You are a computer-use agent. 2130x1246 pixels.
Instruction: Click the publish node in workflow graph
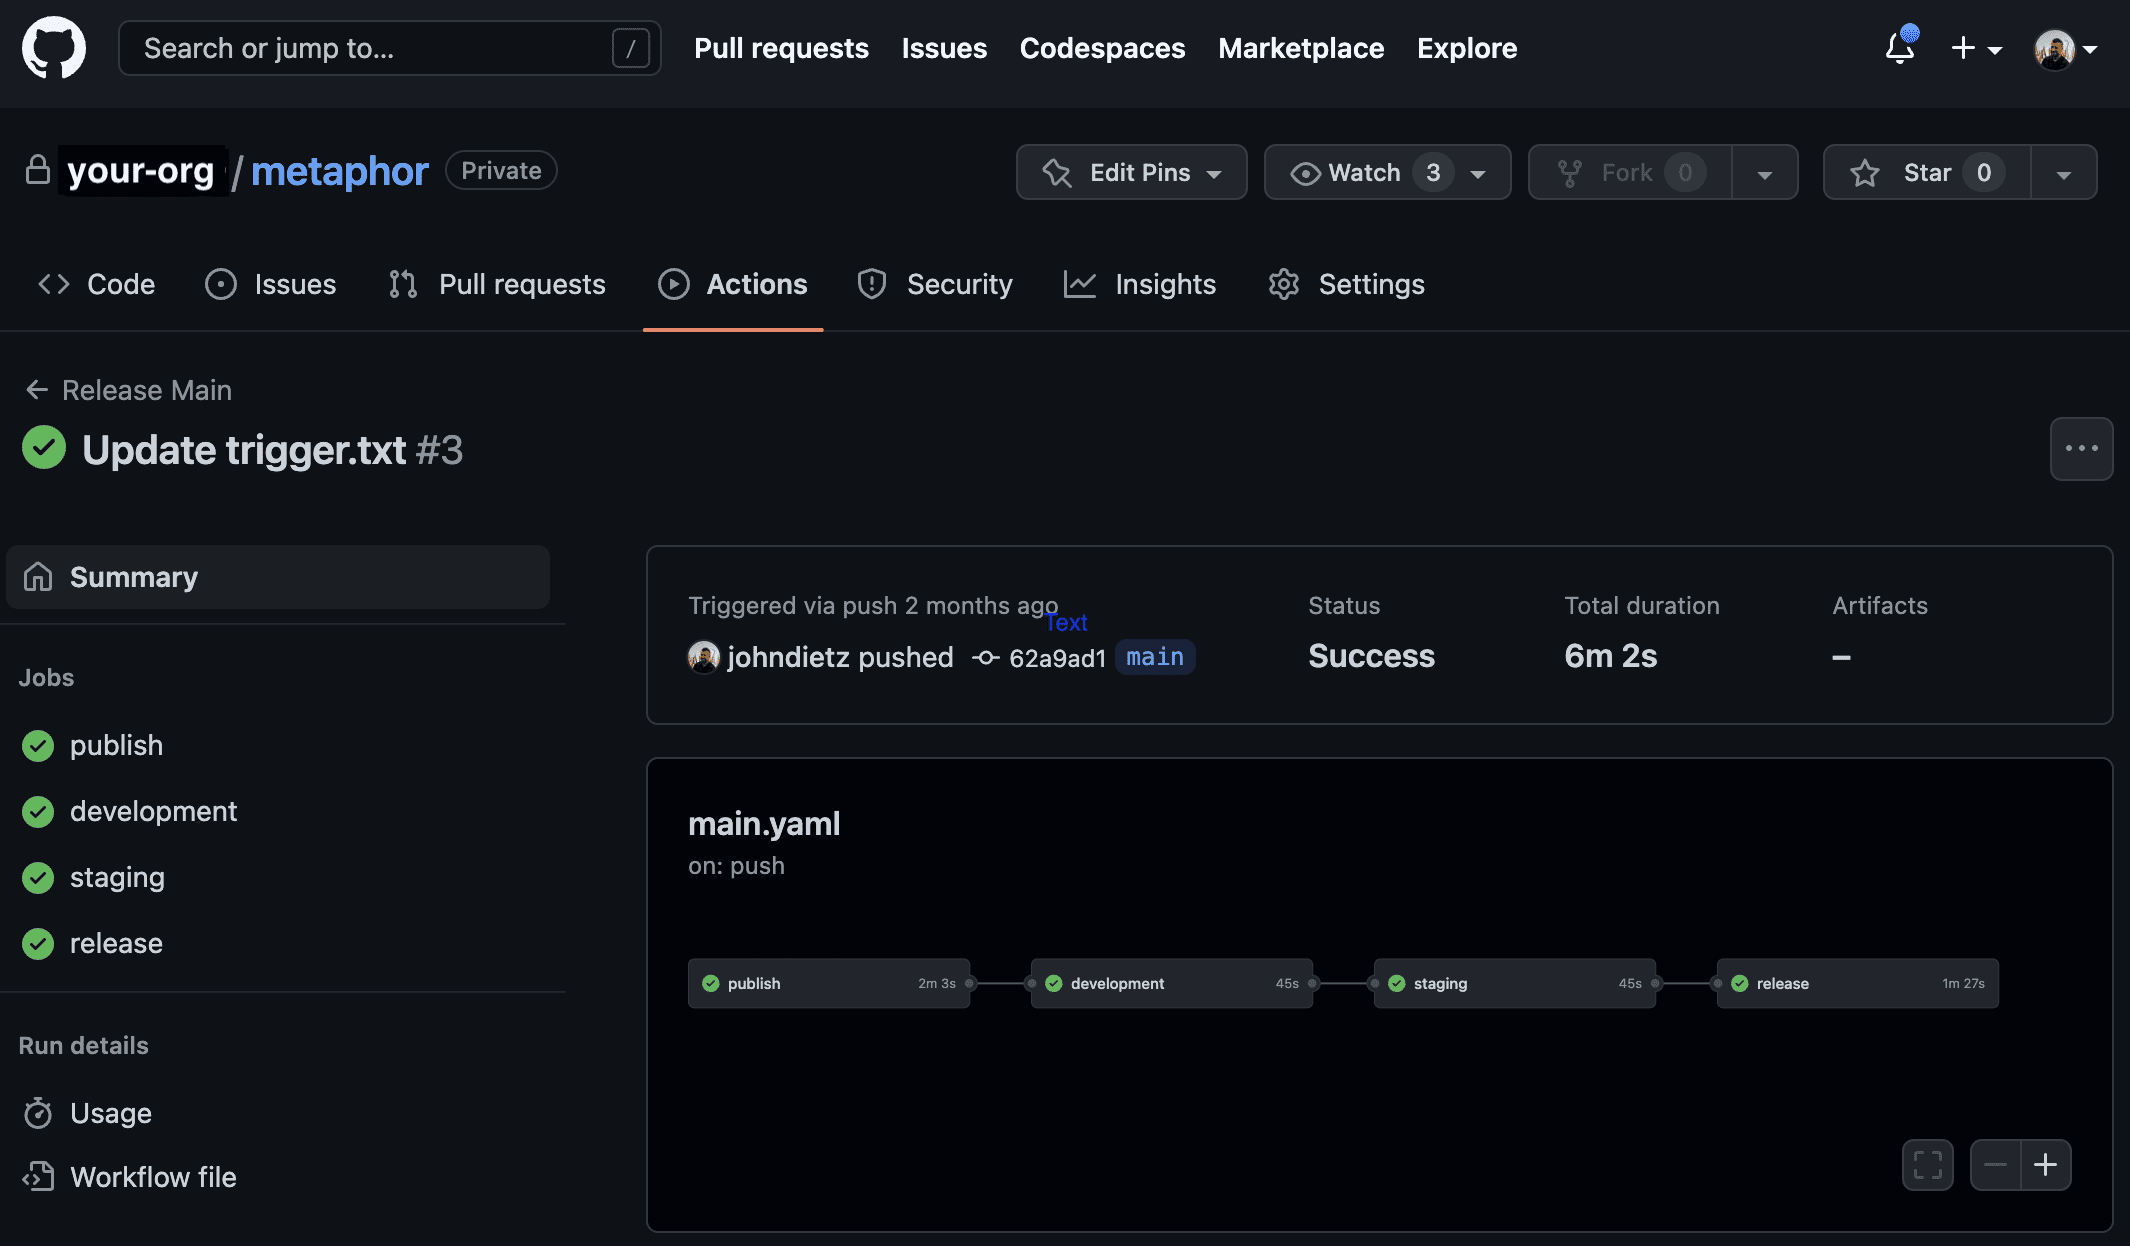829,984
